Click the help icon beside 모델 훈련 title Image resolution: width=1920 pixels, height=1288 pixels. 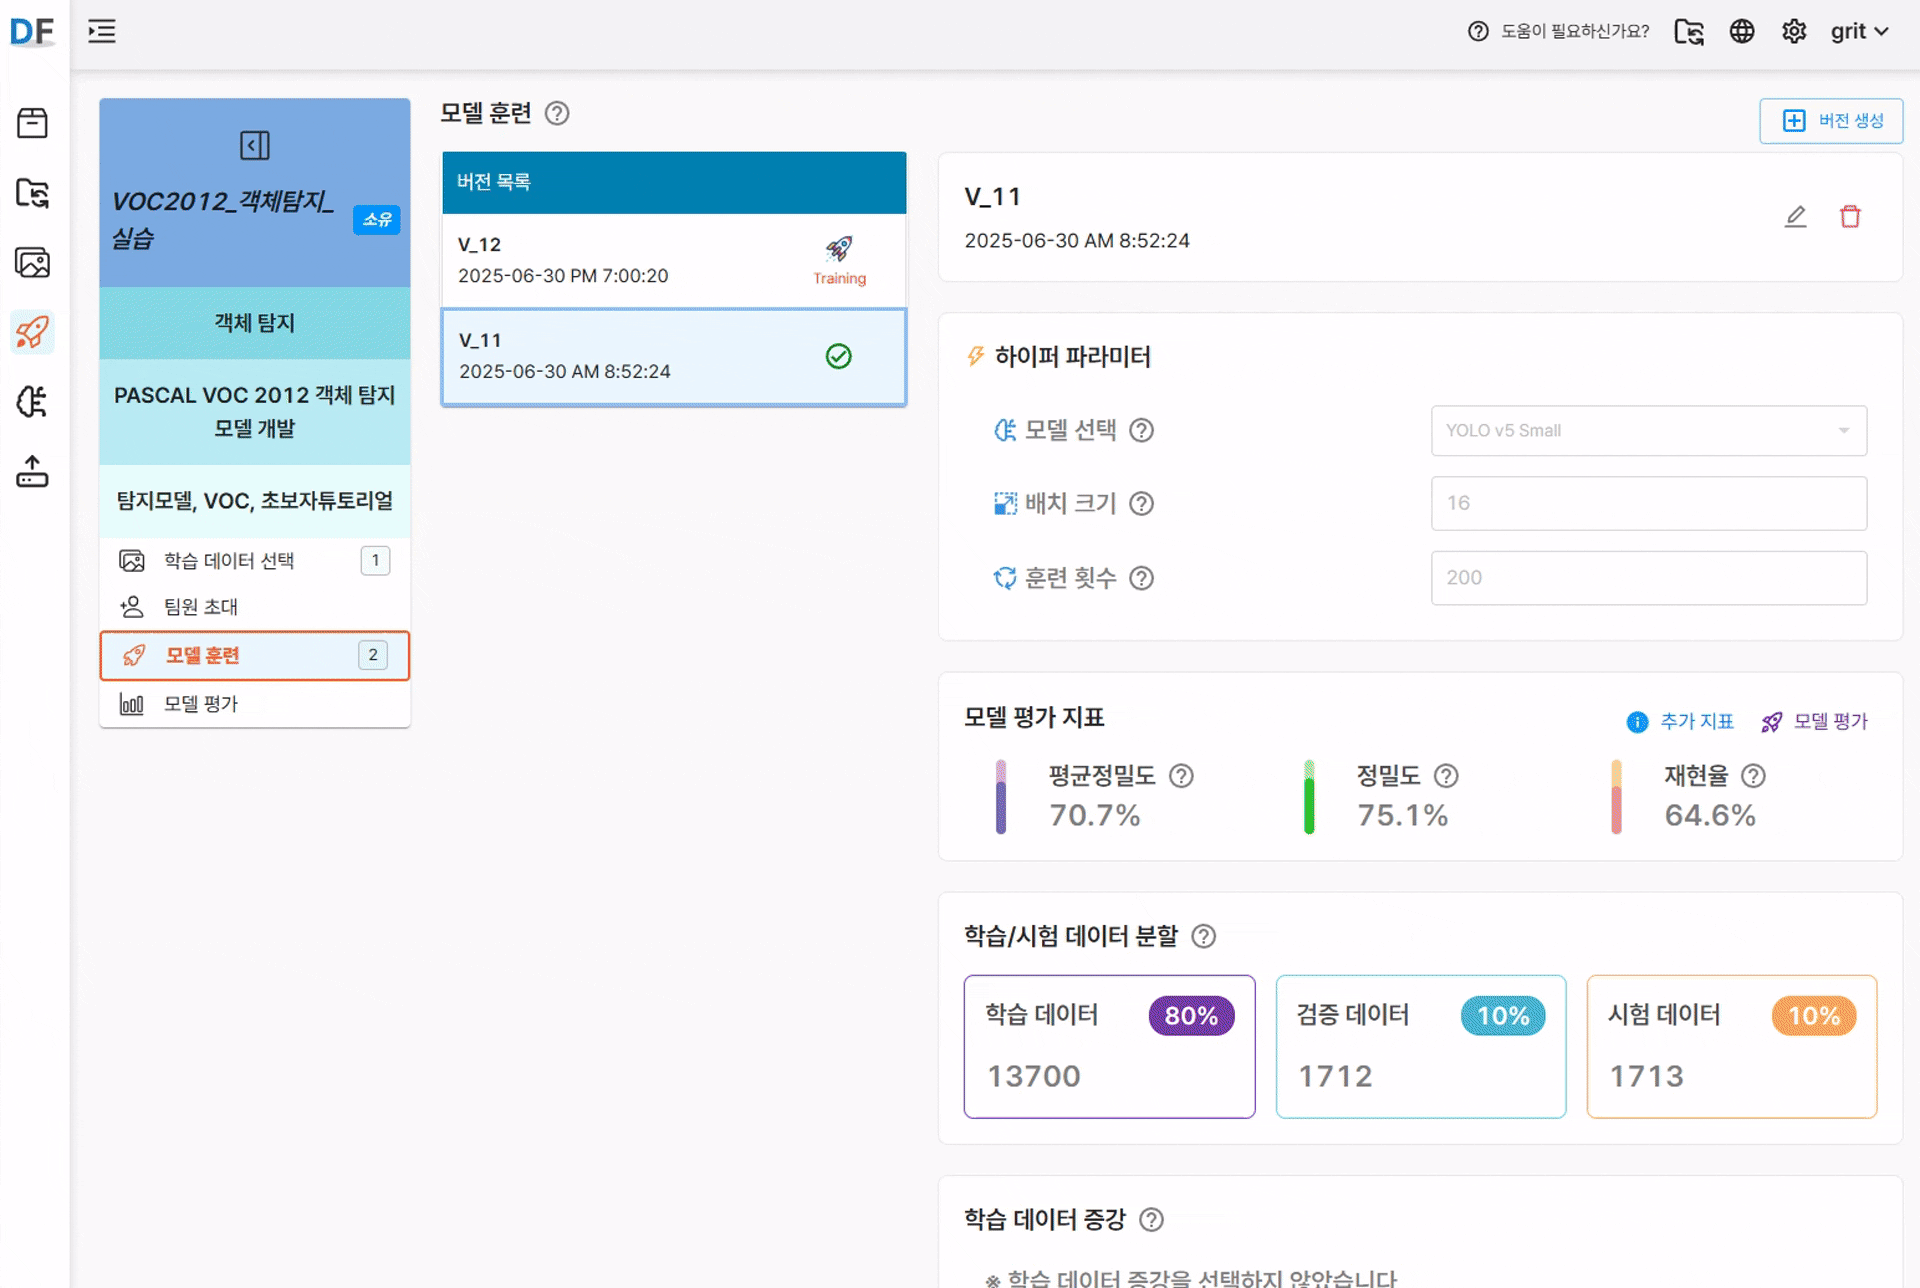[557, 114]
